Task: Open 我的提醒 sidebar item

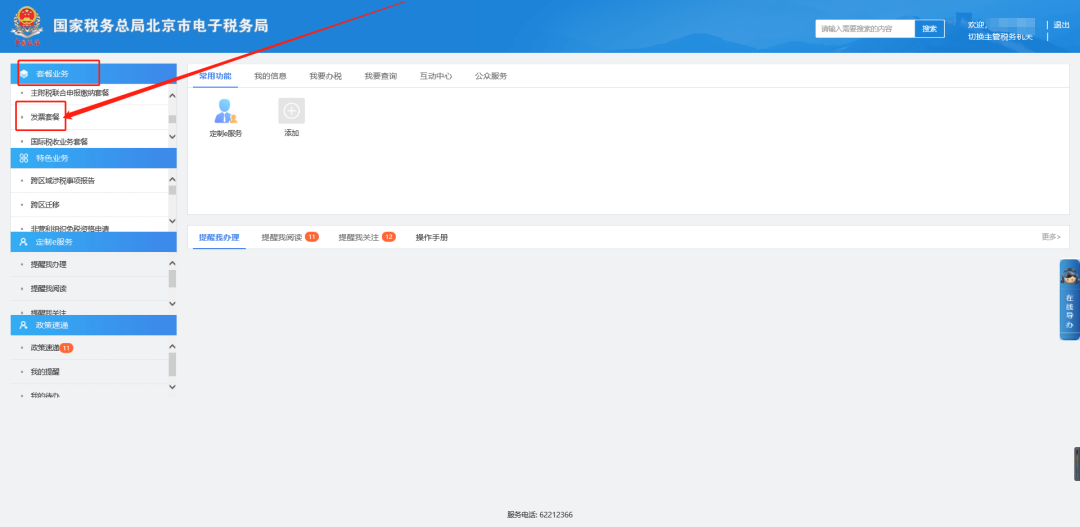Action: [45, 372]
